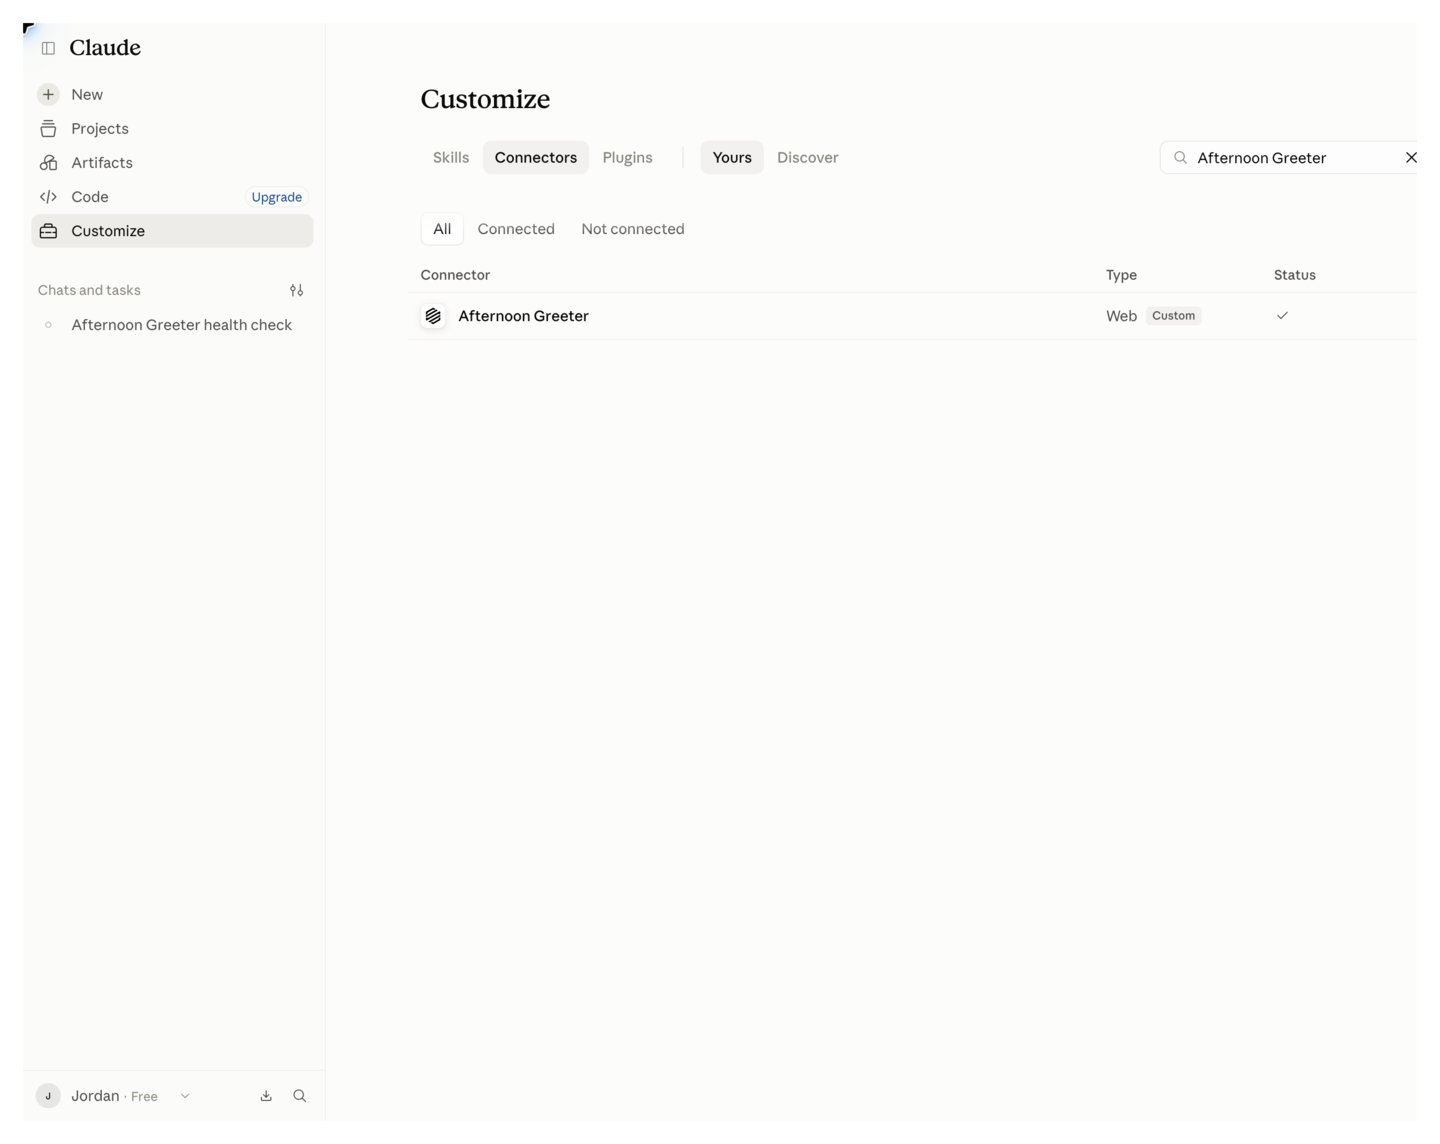Screen dimensions: 1440x1144
Task: Select the Yours tab
Action: point(732,158)
